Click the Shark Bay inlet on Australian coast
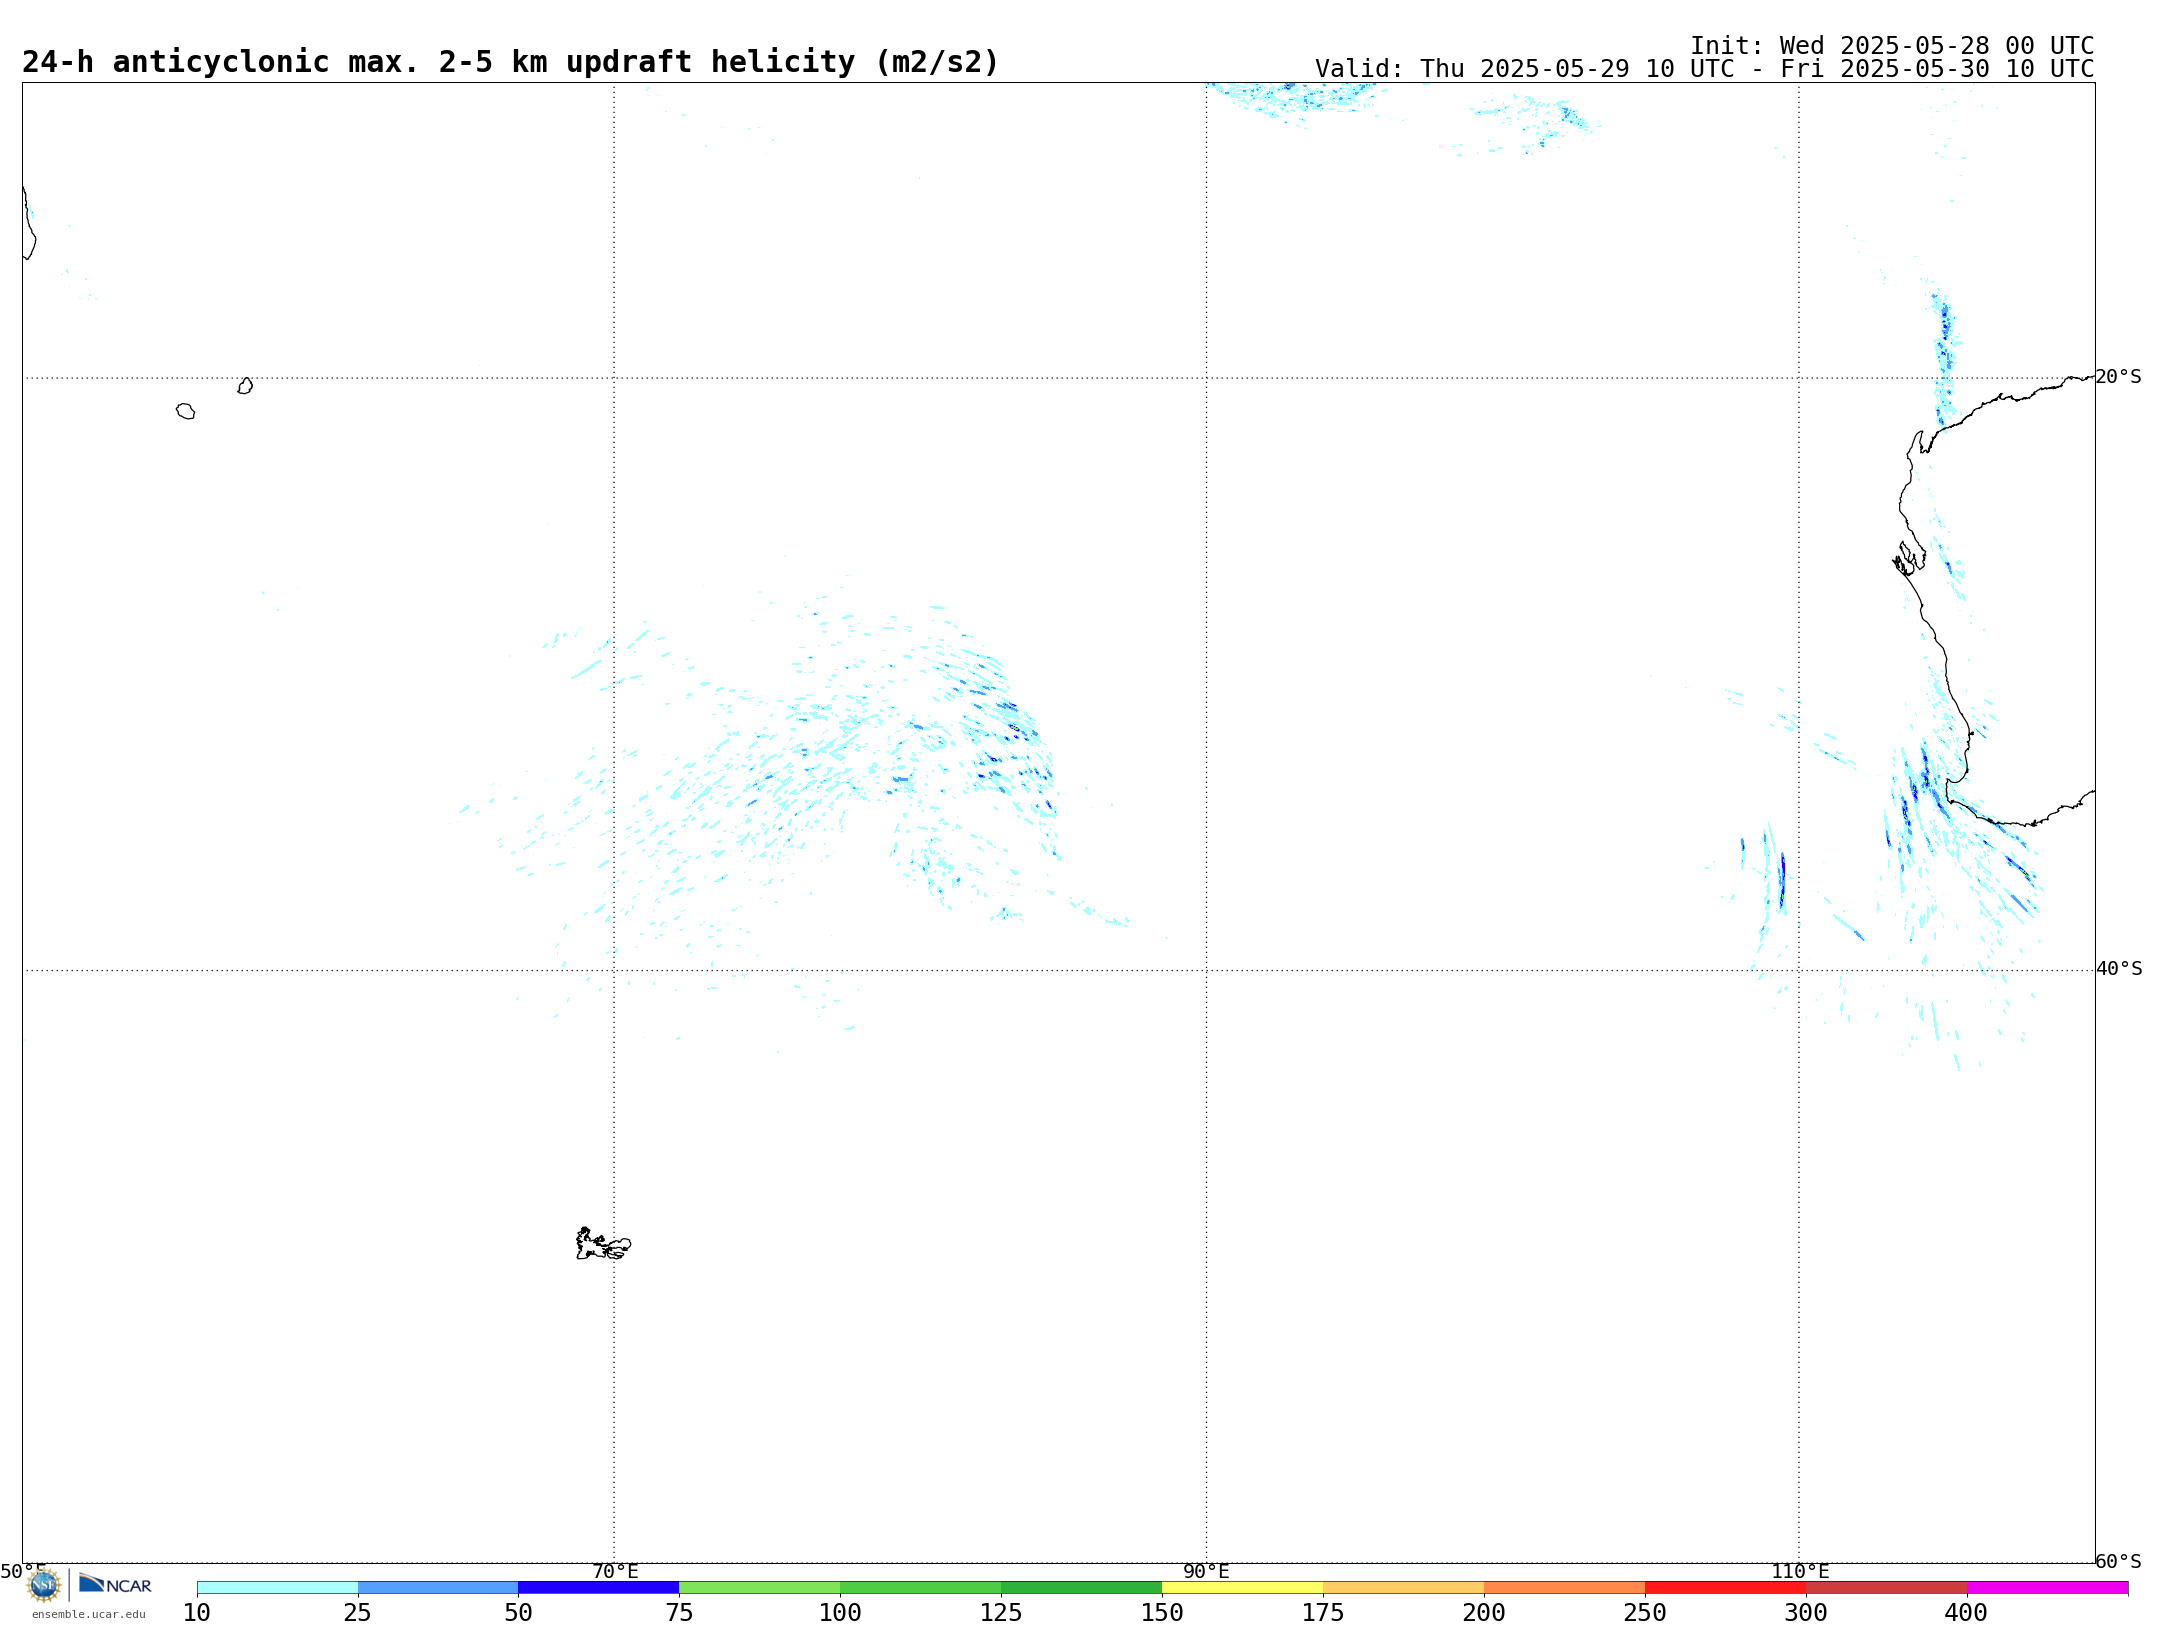Image resolution: width=2160 pixels, height=1626 pixels. (1909, 558)
